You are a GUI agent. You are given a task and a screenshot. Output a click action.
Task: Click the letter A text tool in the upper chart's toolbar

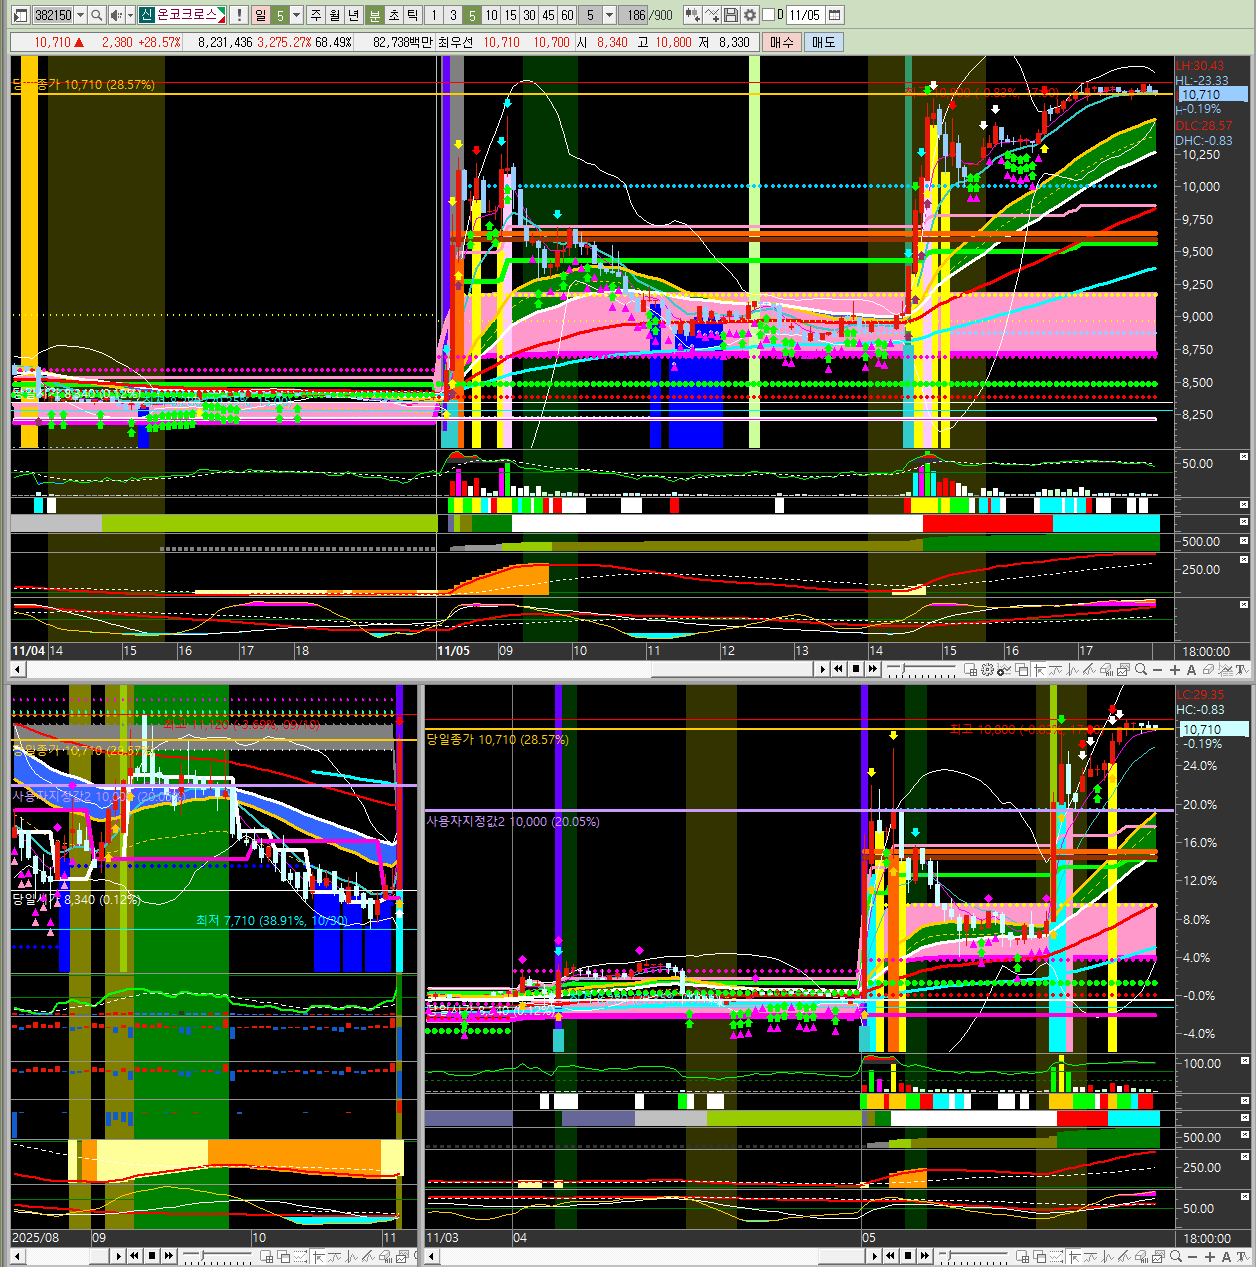coord(1191,670)
